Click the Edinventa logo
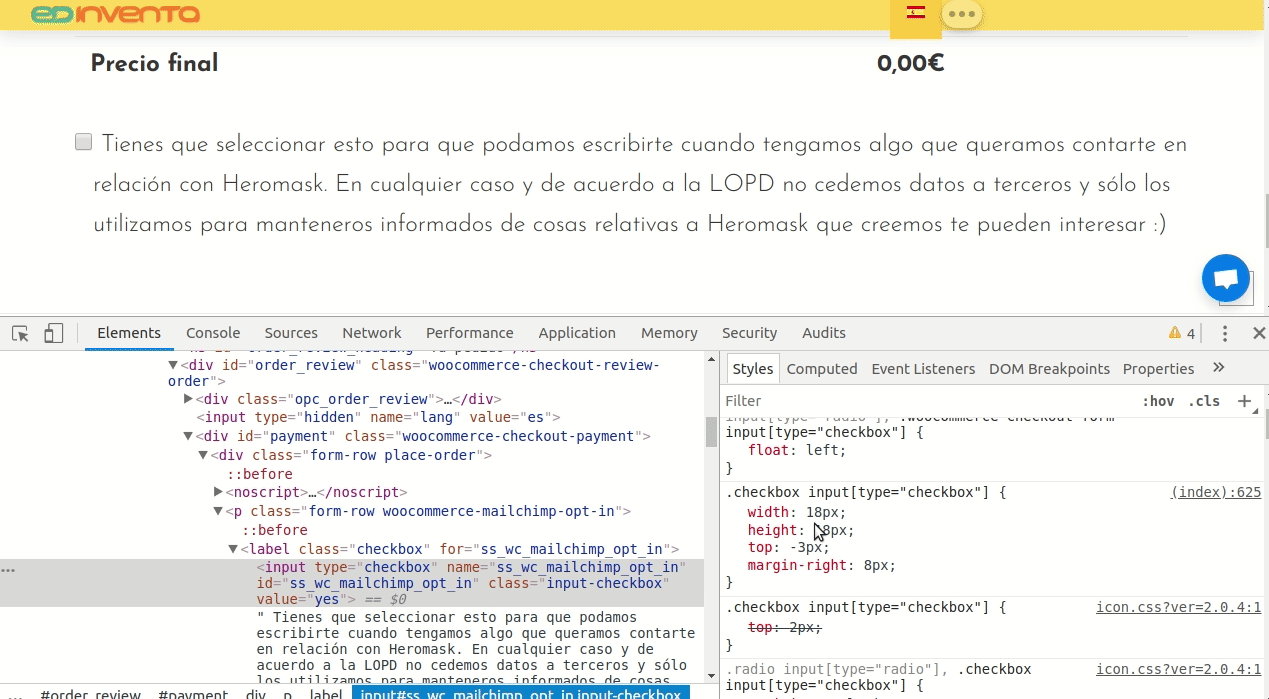1269x699 pixels. pos(115,14)
